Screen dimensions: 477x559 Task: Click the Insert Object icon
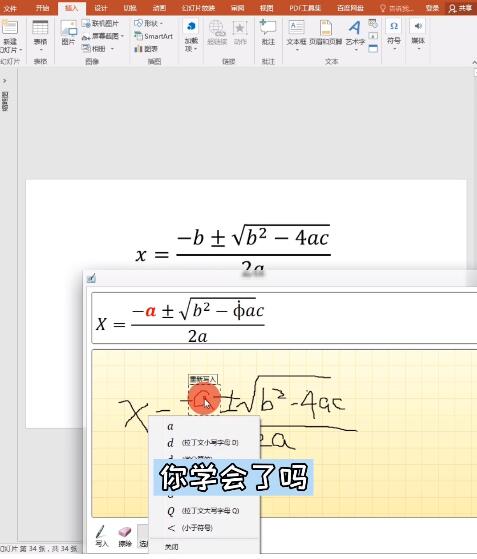click(373, 48)
